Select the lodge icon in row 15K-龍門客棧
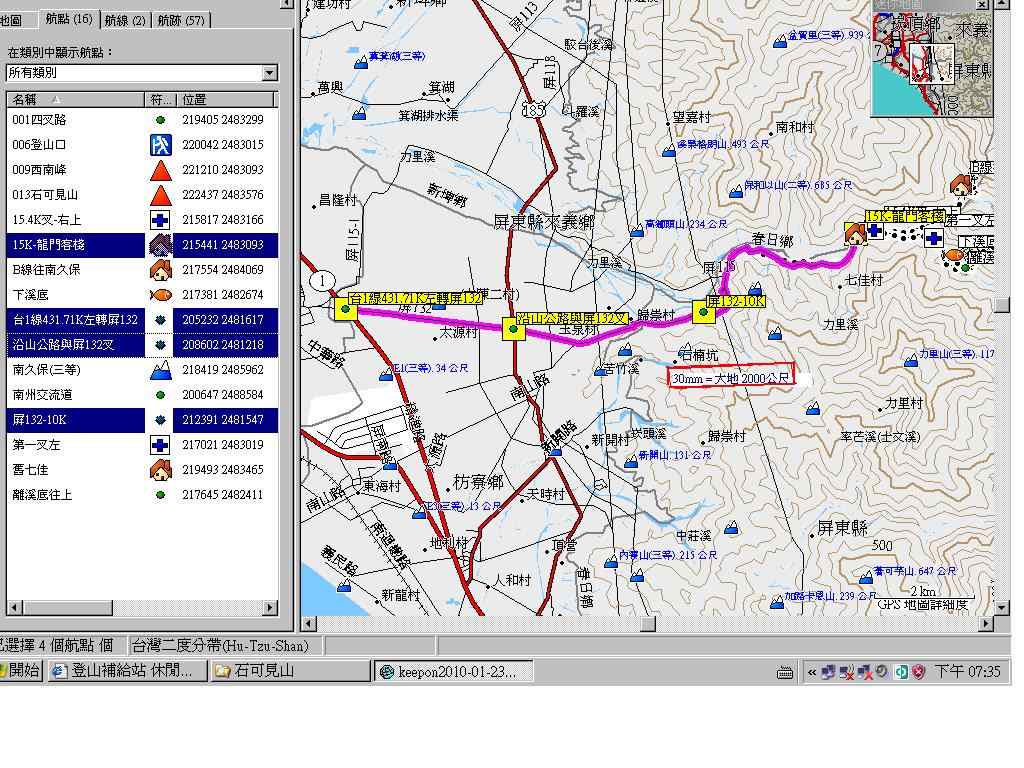 [x=160, y=245]
